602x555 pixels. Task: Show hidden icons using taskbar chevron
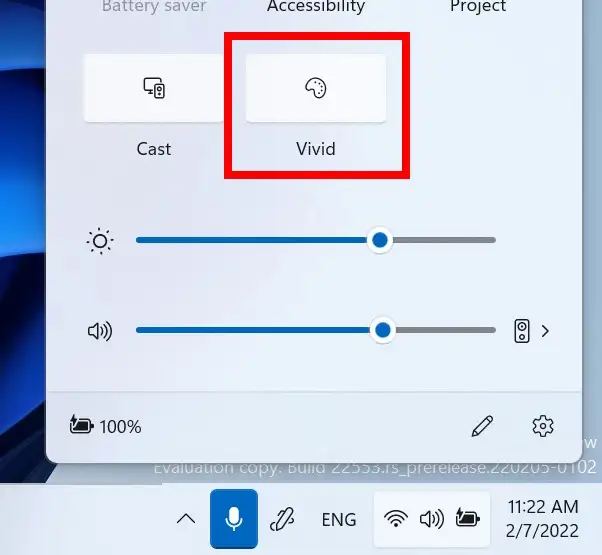coord(186,519)
